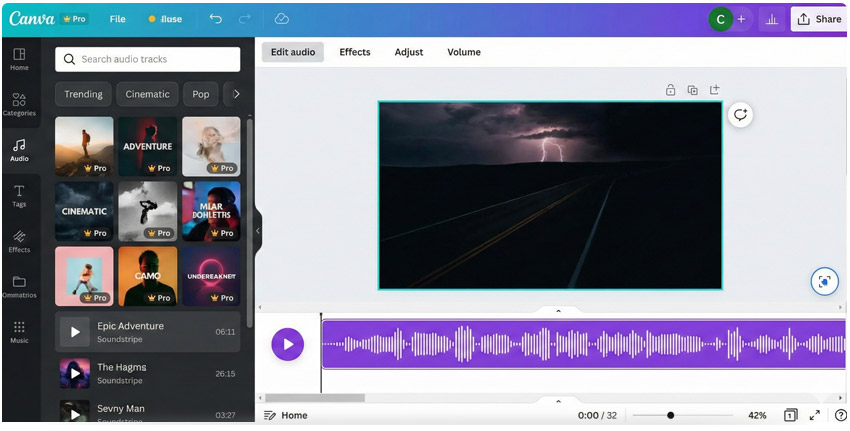The width and height of the screenshot is (850, 431).
Task: Click the 42% zoom level value
Action: click(x=757, y=415)
